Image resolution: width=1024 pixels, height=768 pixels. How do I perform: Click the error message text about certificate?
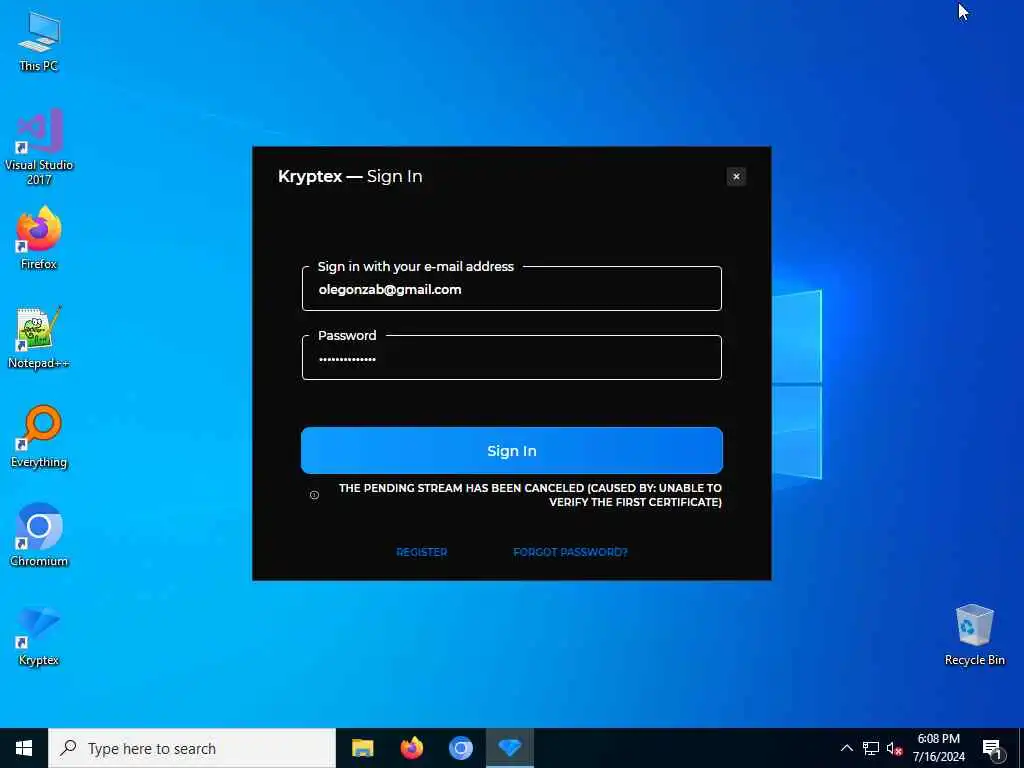[530, 495]
